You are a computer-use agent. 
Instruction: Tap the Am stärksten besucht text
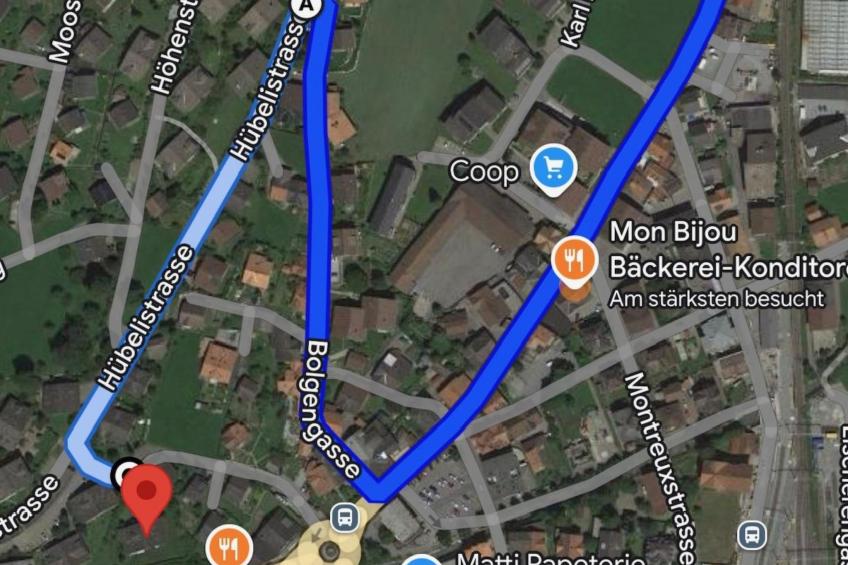coord(717,298)
